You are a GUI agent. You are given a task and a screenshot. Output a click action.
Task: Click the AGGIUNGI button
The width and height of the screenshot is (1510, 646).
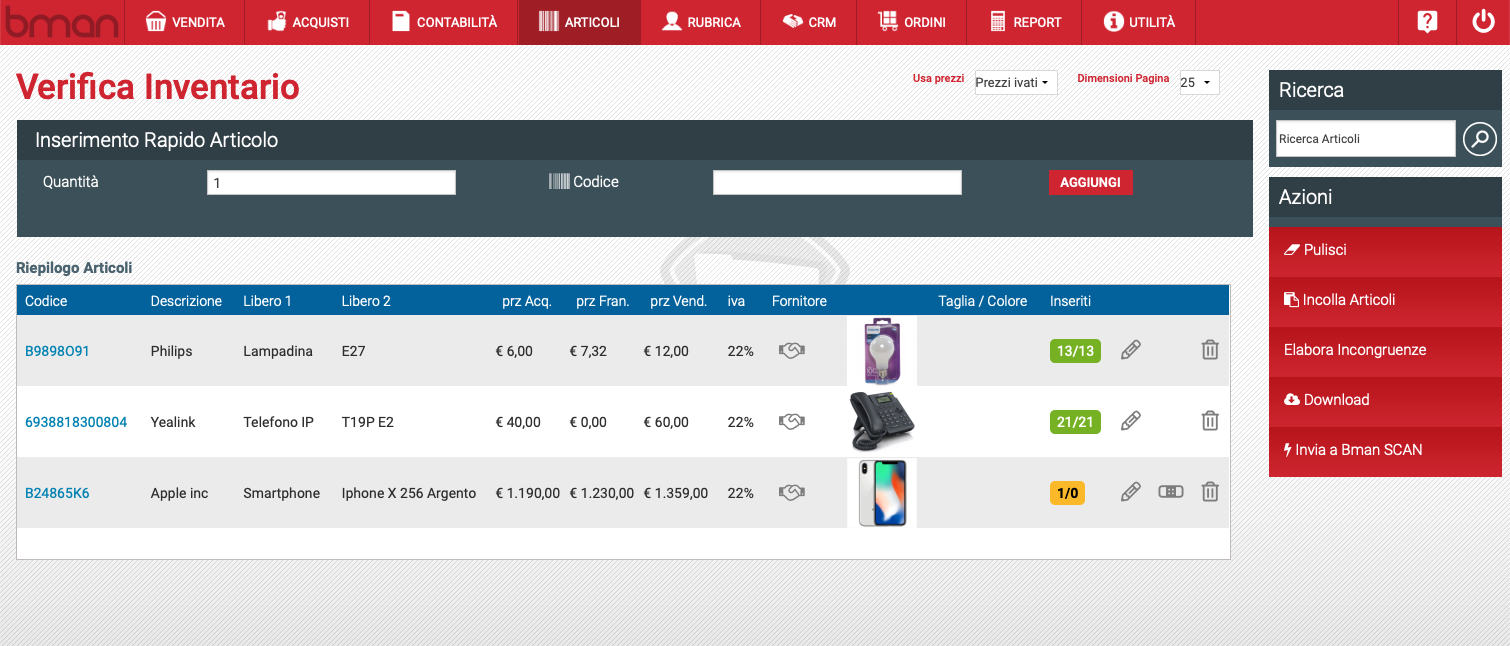[x=1090, y=183]
